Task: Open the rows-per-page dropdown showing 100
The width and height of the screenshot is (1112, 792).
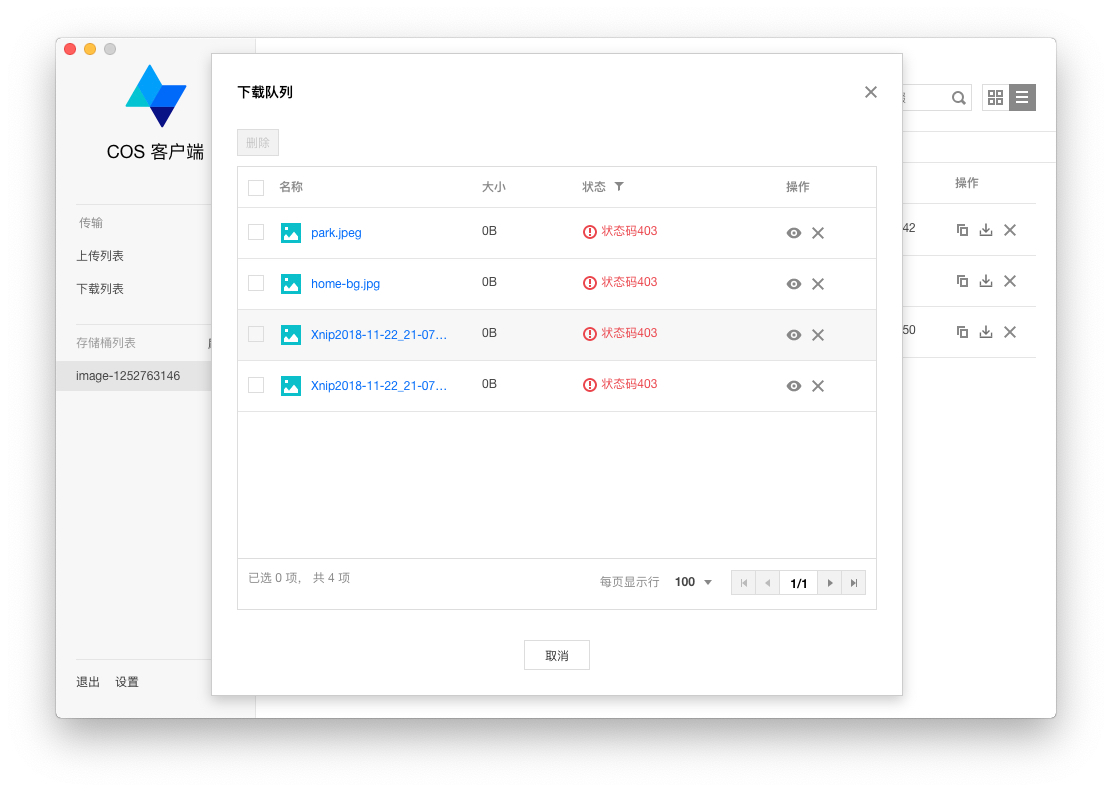Action: coord(692,581)
